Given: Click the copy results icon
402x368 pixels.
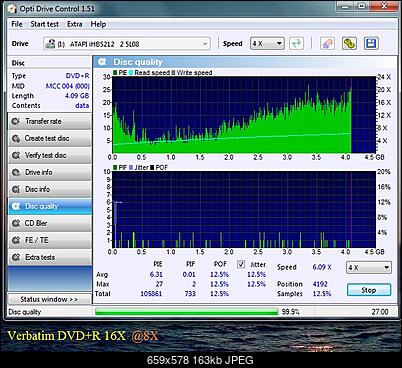Looking at the screenshot, I should click(349, 44).
